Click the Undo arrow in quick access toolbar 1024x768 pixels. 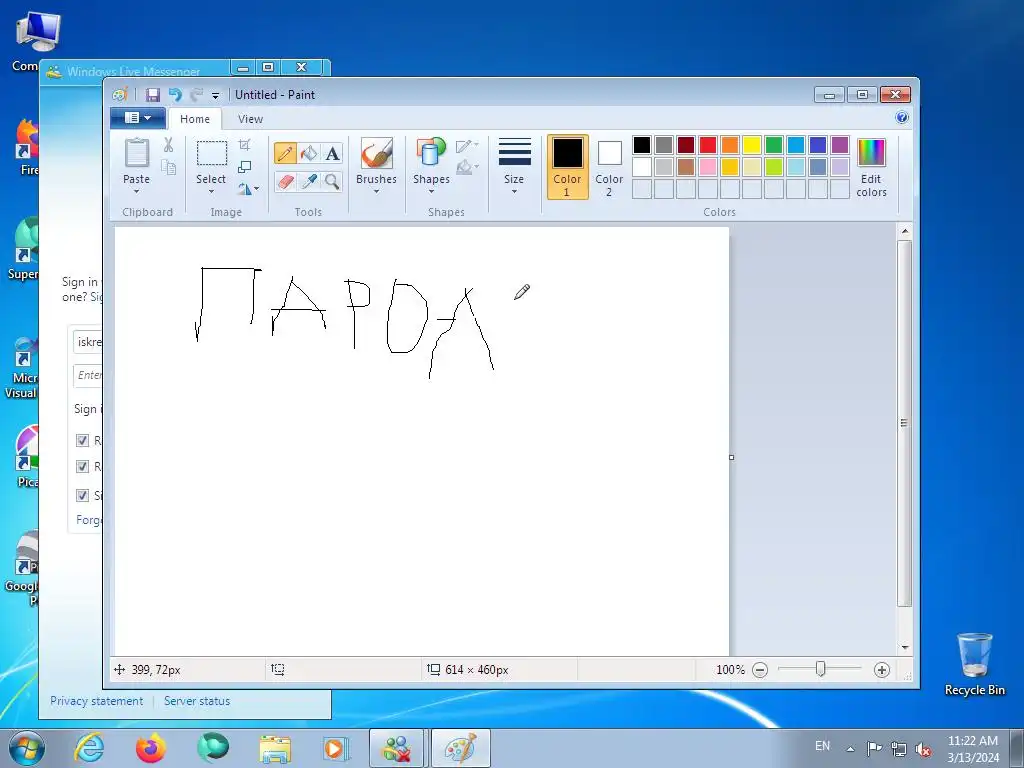[175, 95]
